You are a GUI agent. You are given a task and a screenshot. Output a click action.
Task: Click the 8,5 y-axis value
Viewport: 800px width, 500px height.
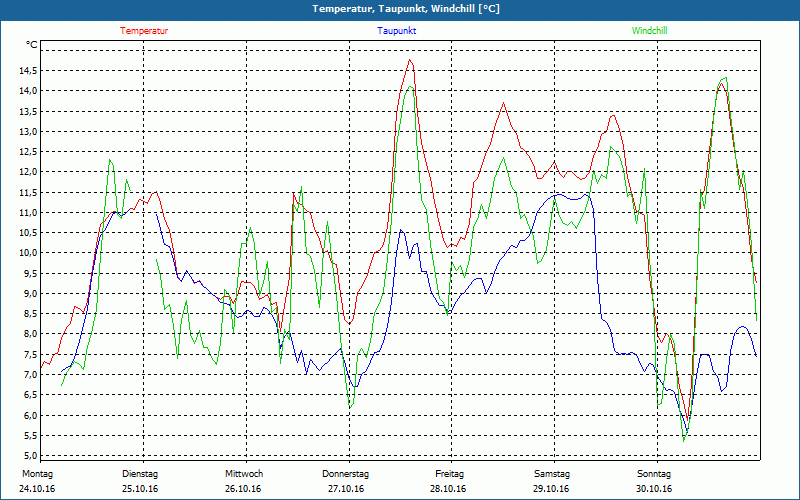[30, 314]
